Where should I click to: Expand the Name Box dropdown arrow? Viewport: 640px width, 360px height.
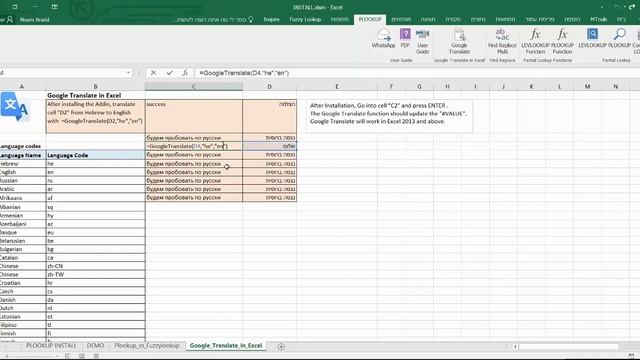[x=128, y=73]
